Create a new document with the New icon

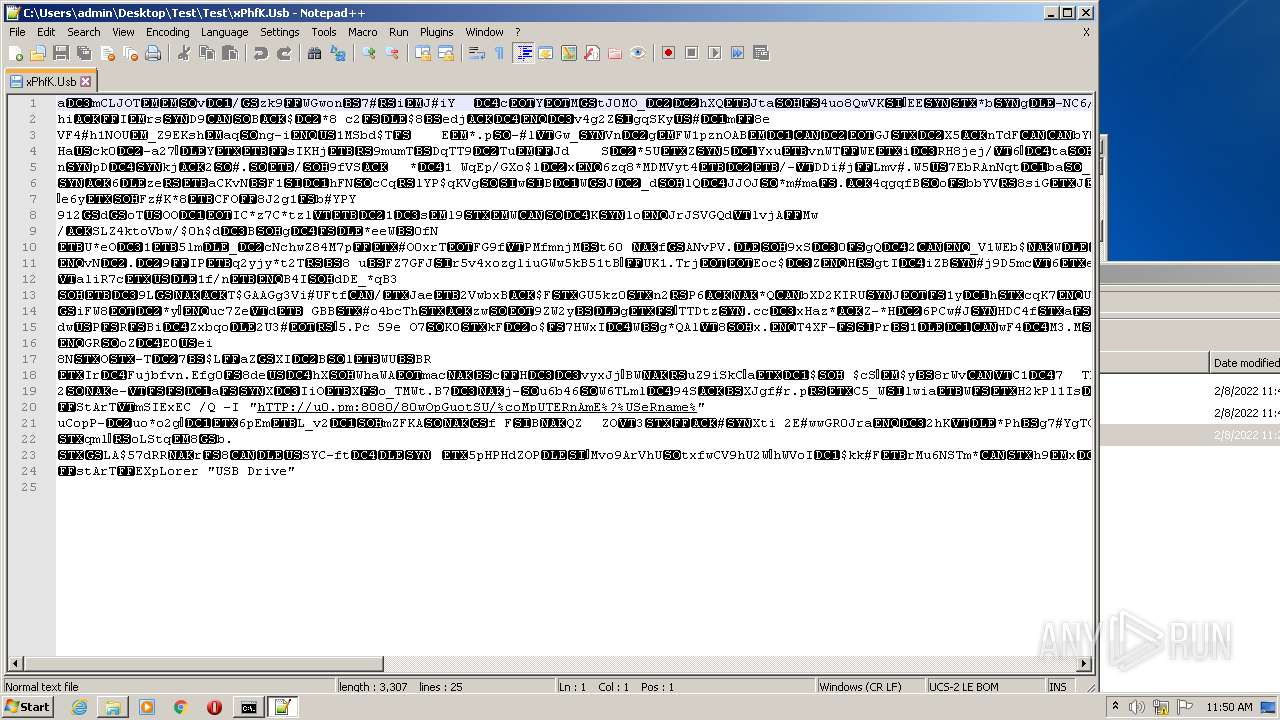coord(16,53)
